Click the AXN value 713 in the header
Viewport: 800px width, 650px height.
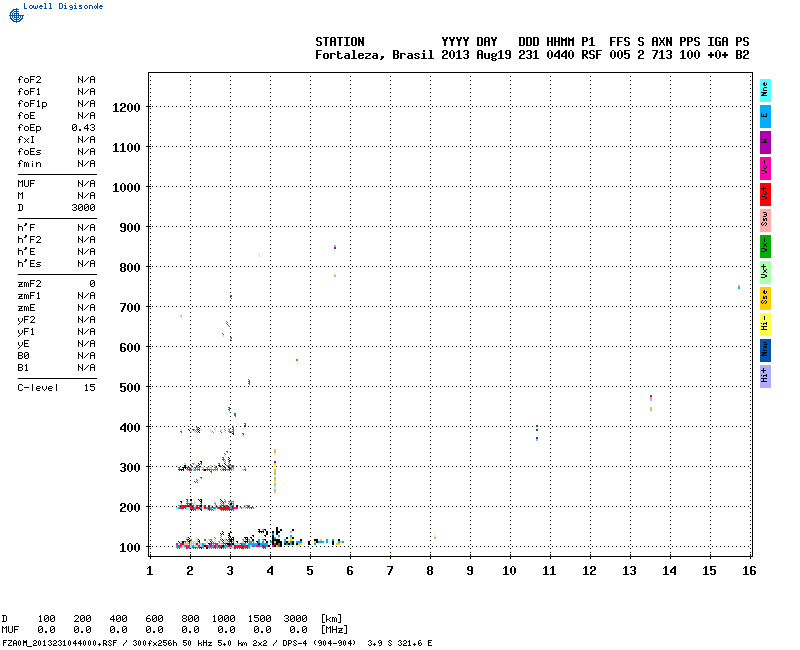pos(661,55)
